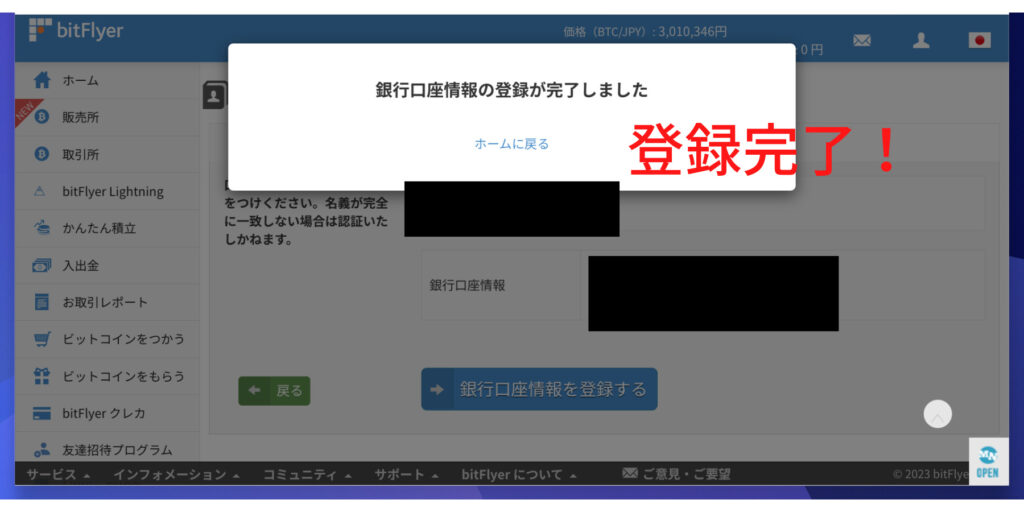Click the card icon for bitFlyer クレカ
The height and width of the screenshot is (512, 1024).
click(x=42, y=413)
